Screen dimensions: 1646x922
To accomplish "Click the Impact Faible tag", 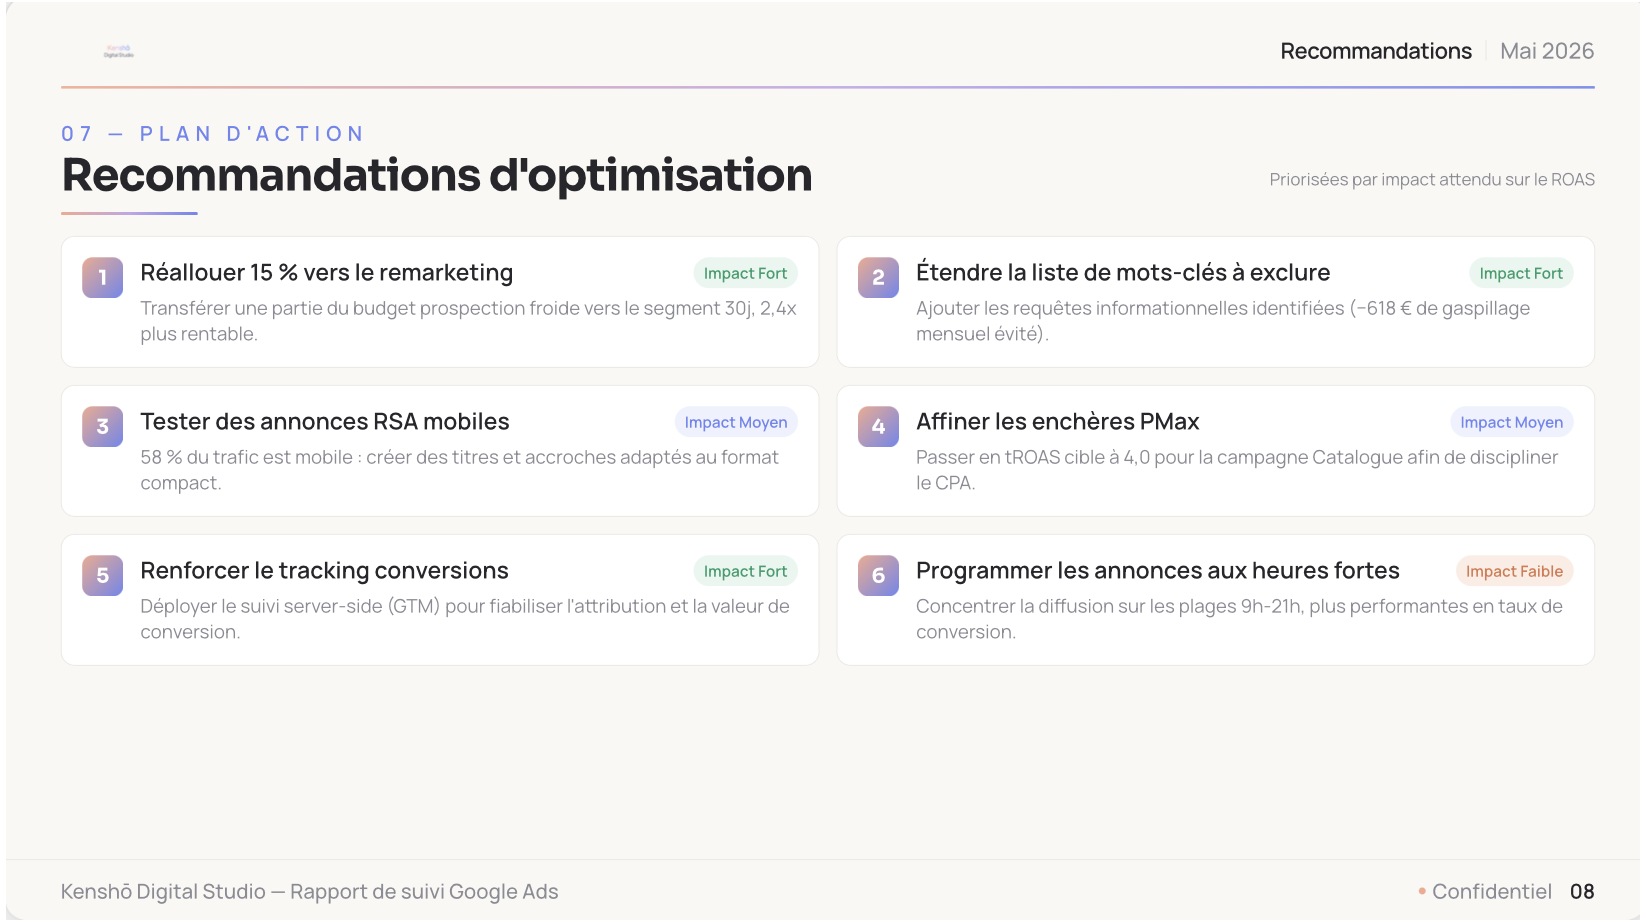I will (x=1514, y=571).
